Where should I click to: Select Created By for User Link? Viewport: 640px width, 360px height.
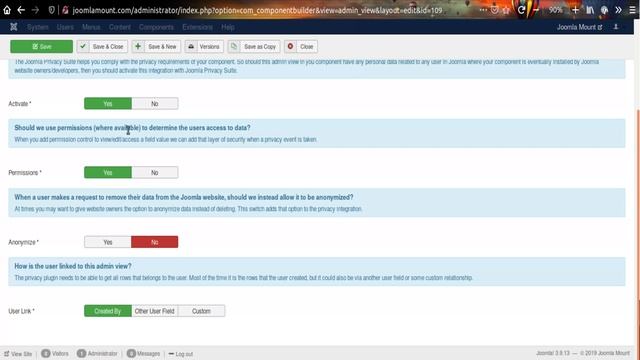[x=108, y=311]
